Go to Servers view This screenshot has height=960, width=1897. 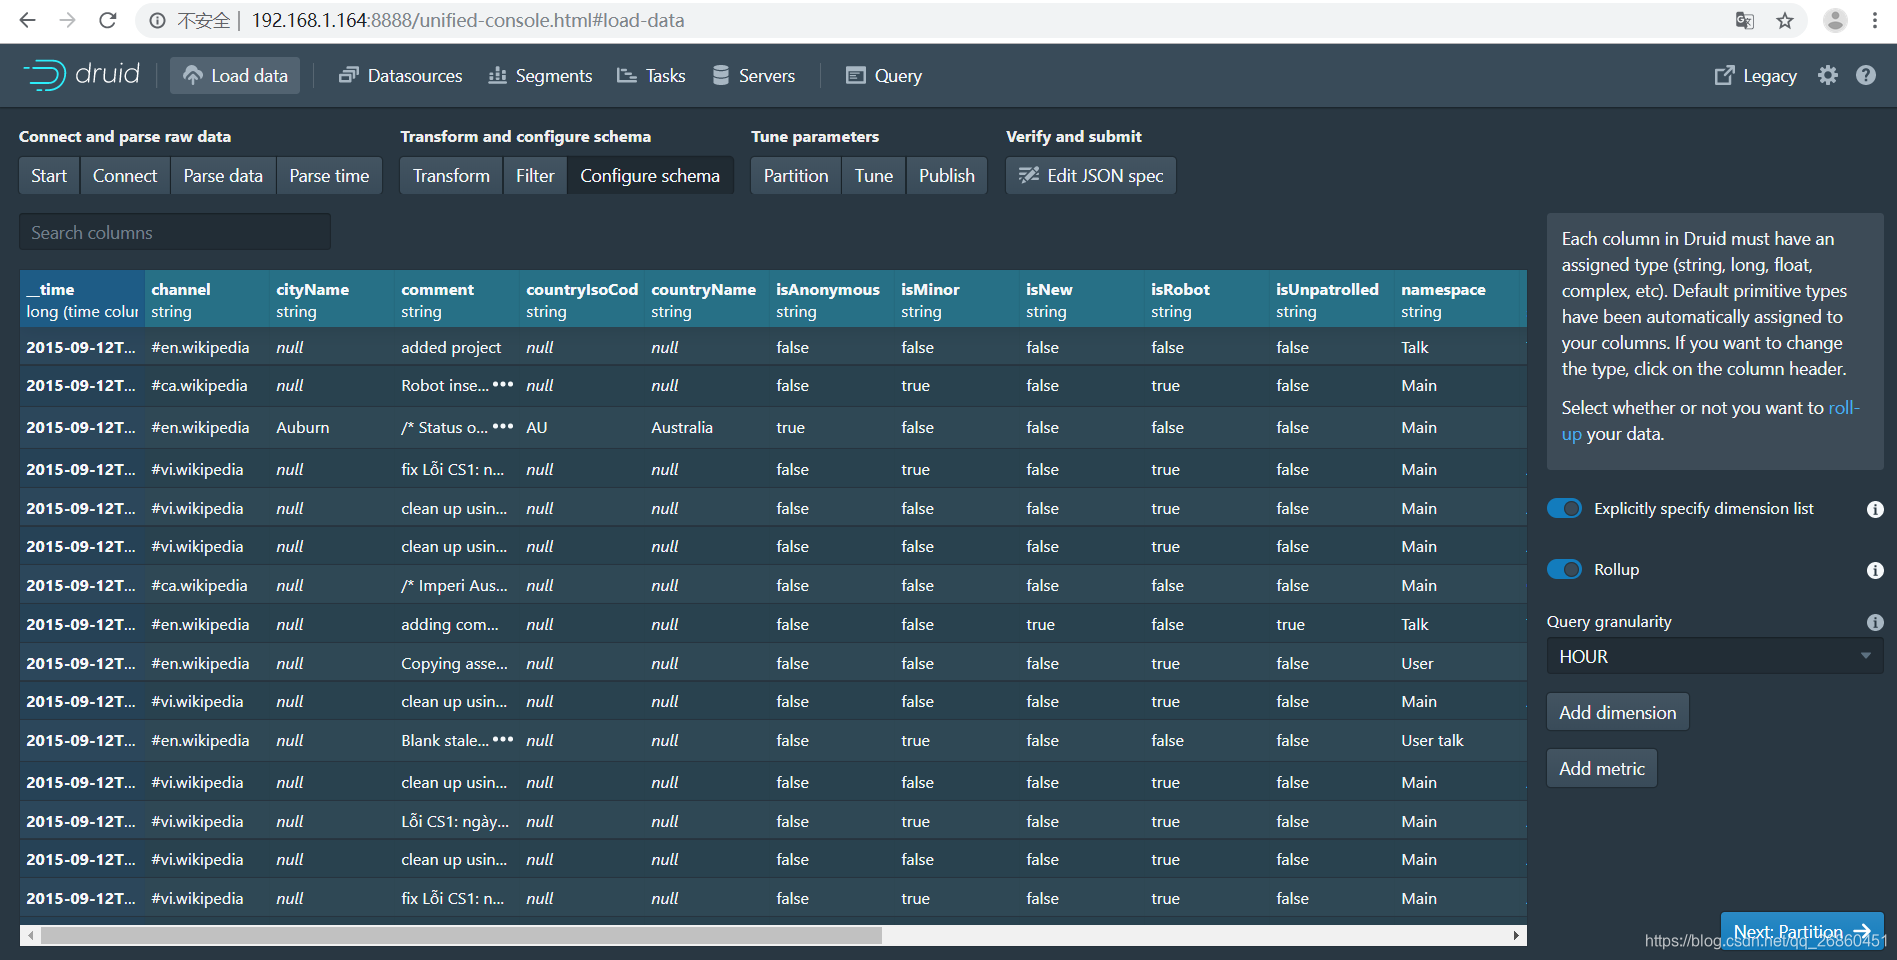pos(753,75)
